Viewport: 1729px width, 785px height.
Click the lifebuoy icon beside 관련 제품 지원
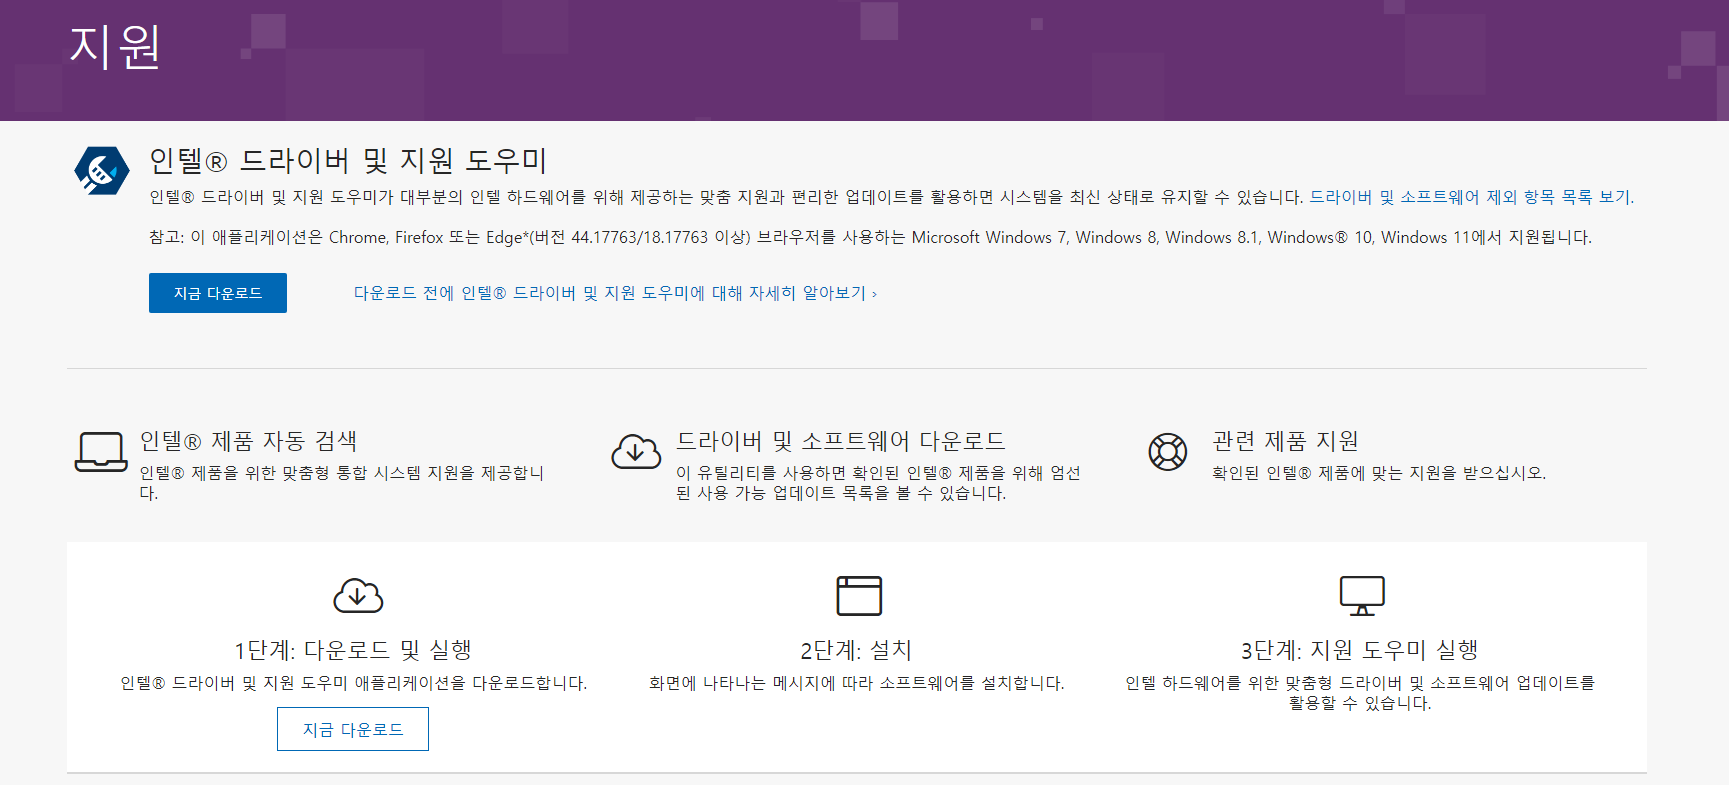[1167, 452]
